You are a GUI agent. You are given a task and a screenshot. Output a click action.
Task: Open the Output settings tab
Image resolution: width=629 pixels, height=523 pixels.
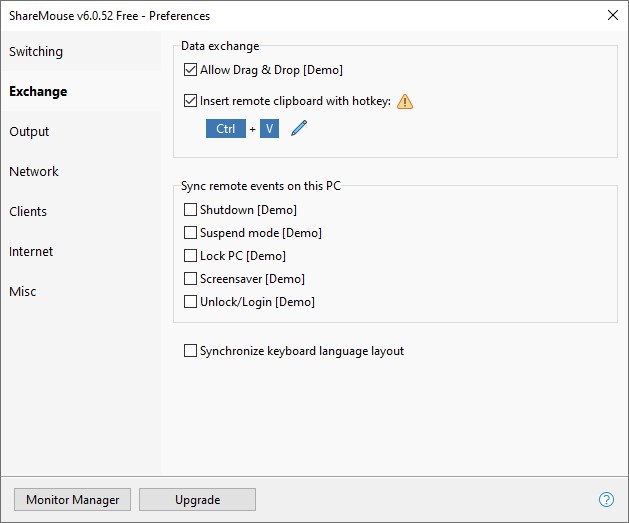click(29, 132)
